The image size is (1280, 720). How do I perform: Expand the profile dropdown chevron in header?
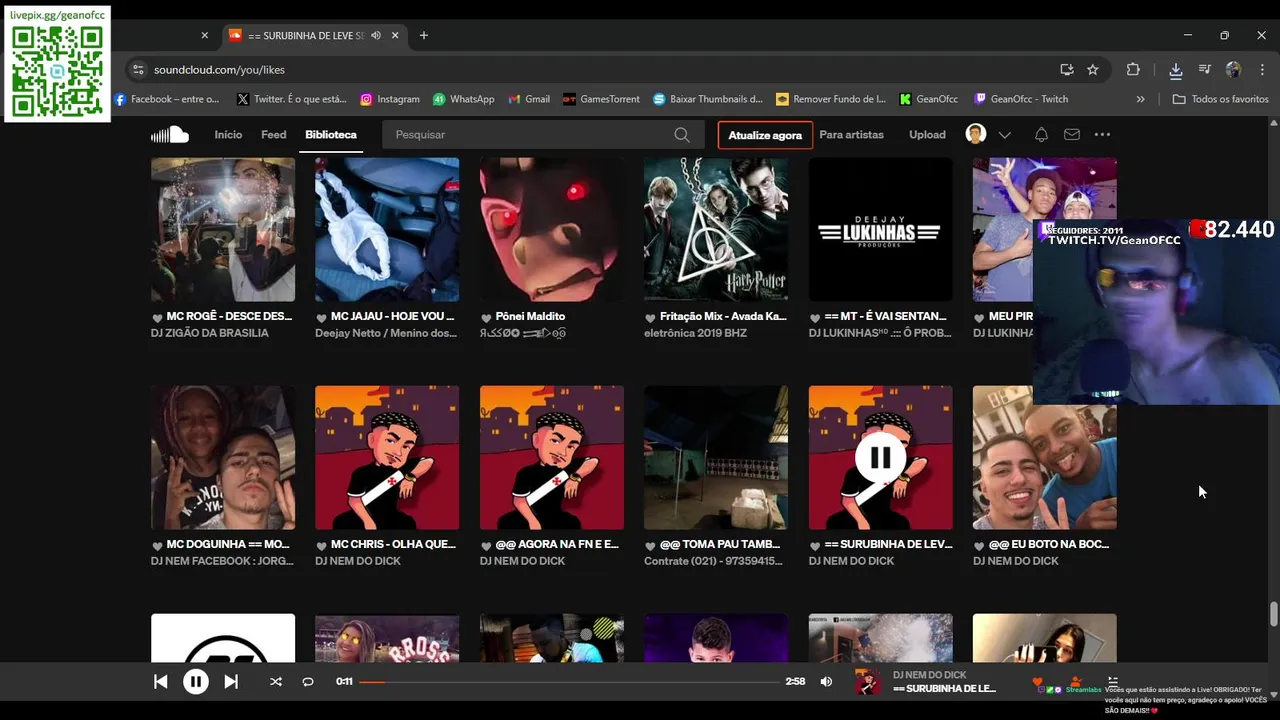pyautogui.click(x=1005, y=135)
